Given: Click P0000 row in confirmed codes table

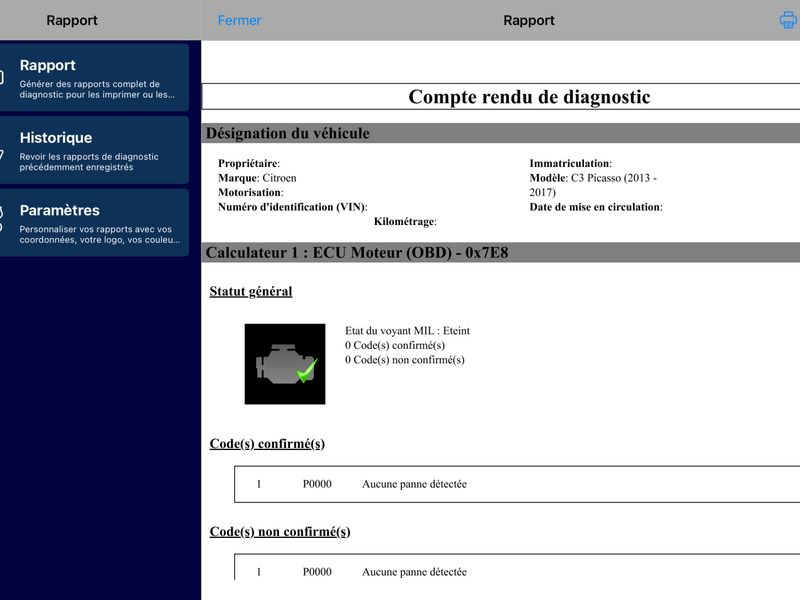Looking at the screenshot, I should 517,484.
